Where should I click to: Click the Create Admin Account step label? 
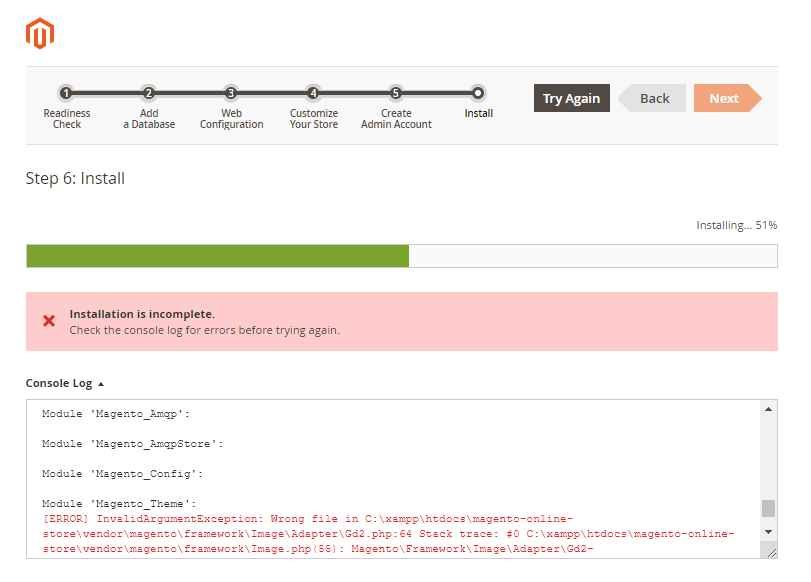tap(396, 119)
